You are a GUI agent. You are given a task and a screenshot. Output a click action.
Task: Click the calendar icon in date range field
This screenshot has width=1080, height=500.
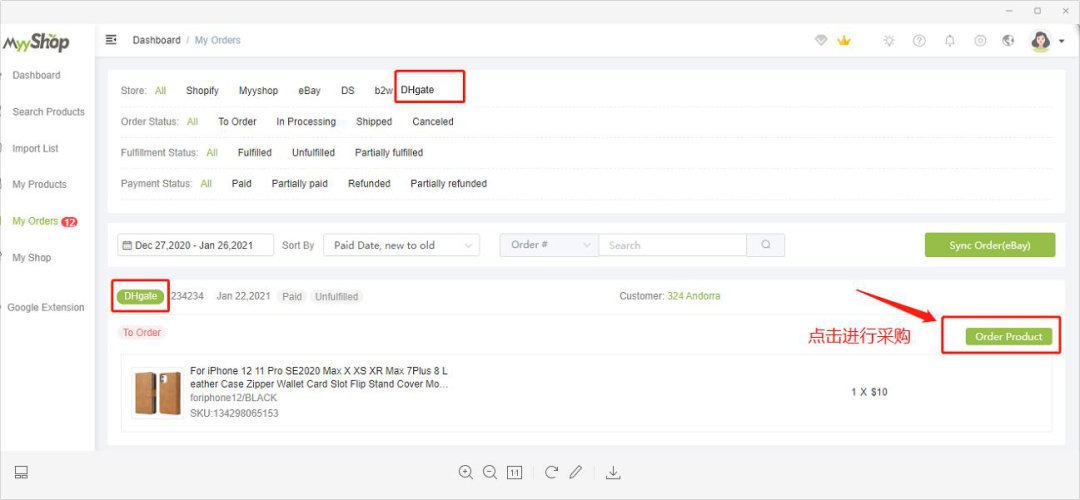point(127,245)
